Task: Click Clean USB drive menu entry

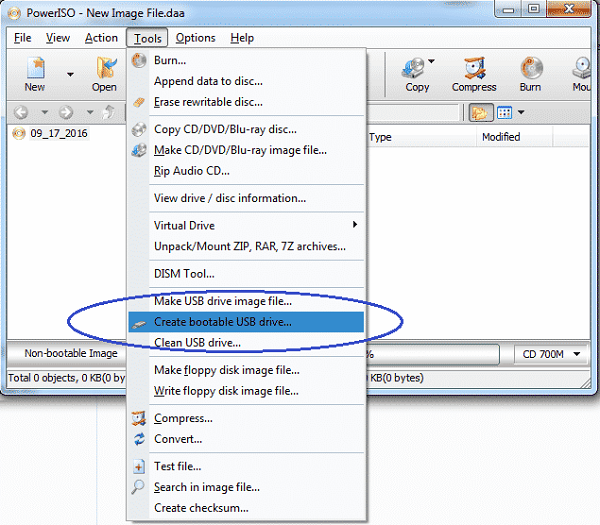Action: 197,343
